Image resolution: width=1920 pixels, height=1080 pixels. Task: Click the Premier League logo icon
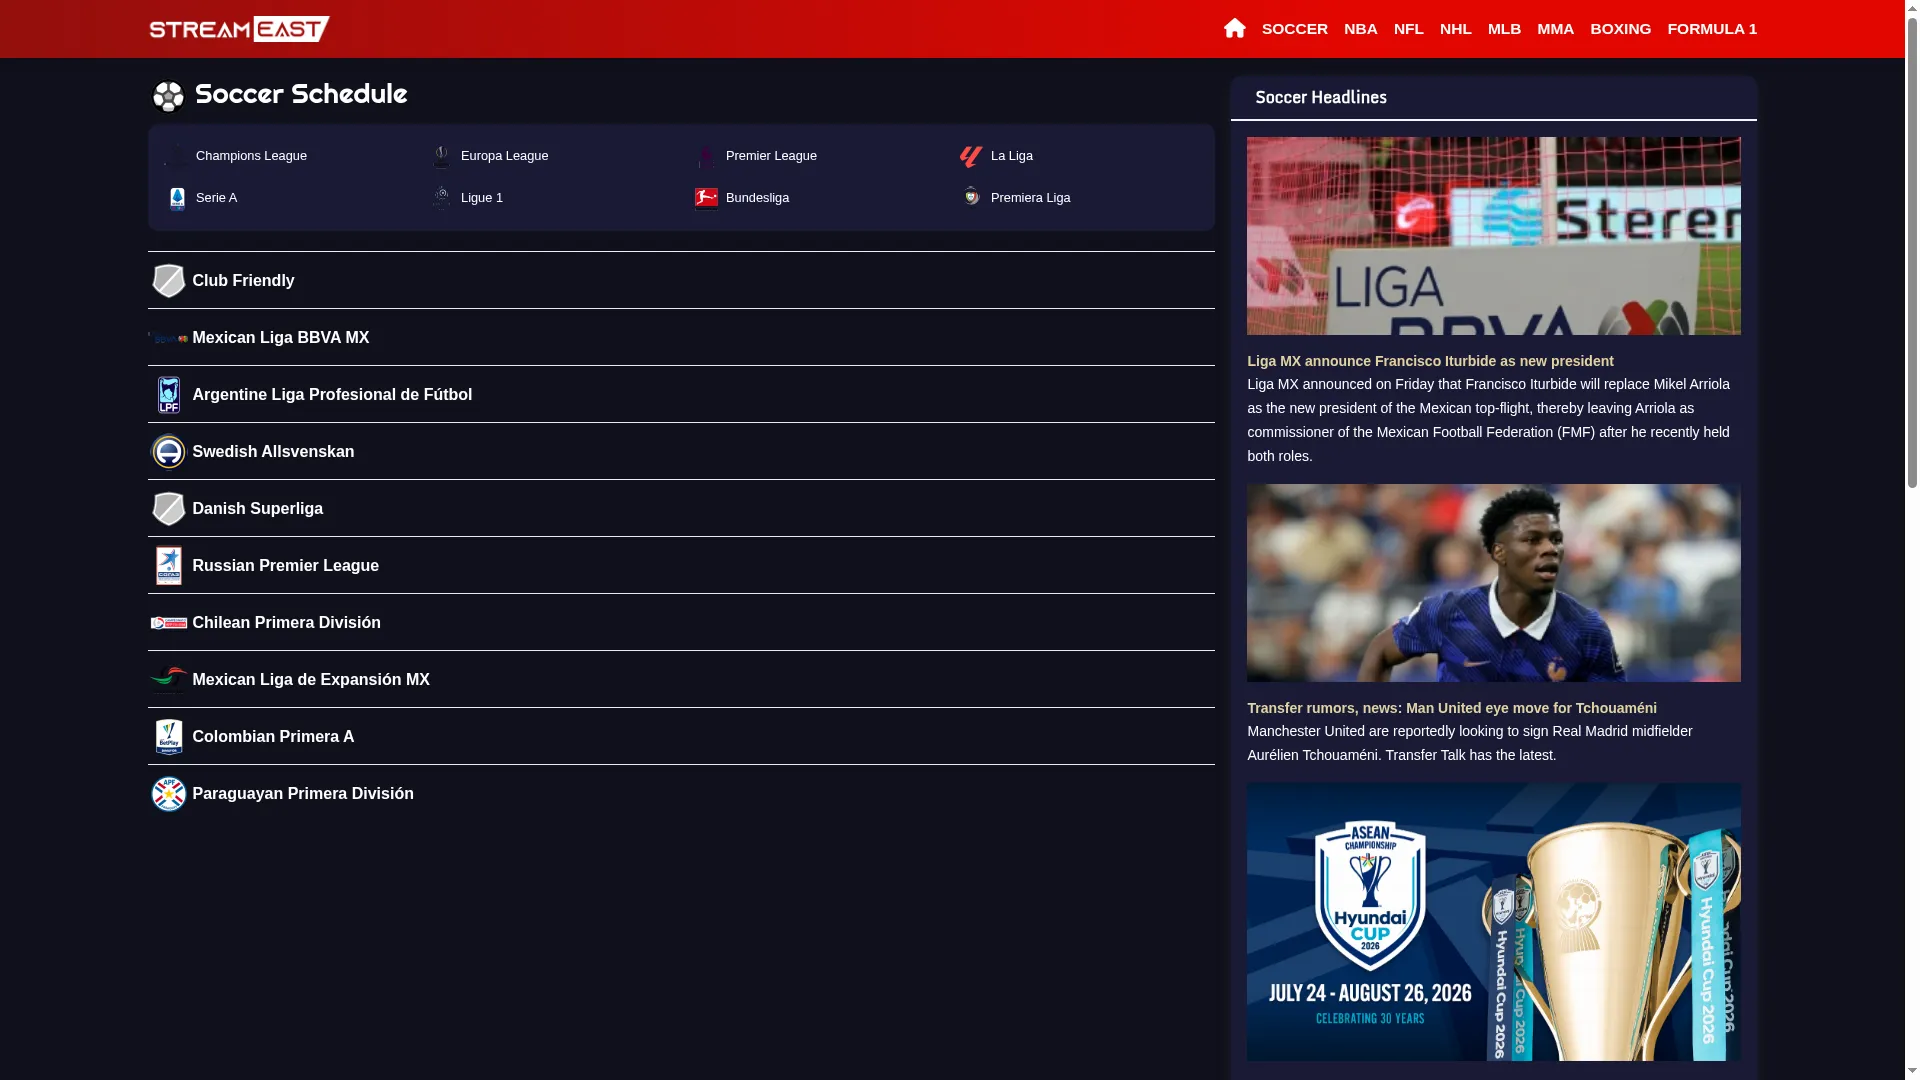[706, 157]
